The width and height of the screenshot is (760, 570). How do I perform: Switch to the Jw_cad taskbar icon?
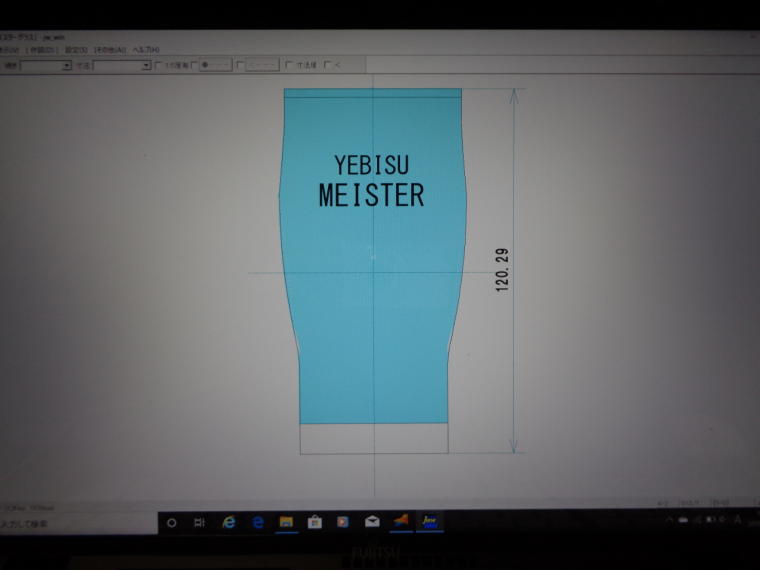(x=429, y=522)
